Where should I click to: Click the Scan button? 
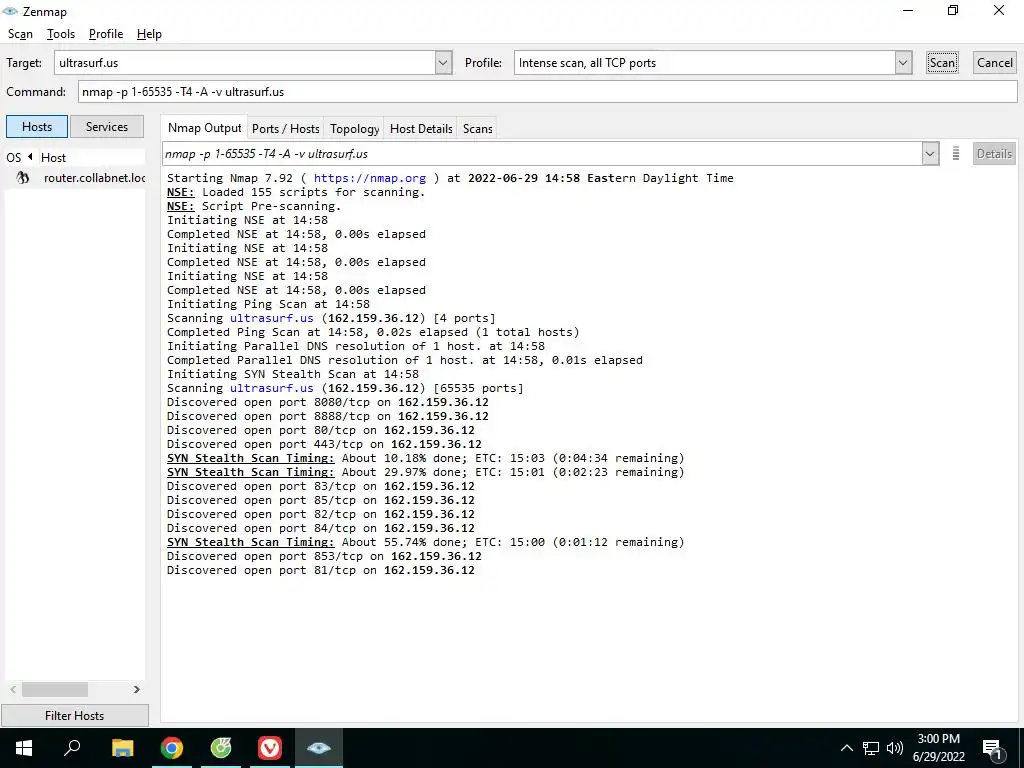[x=942, y=63]
